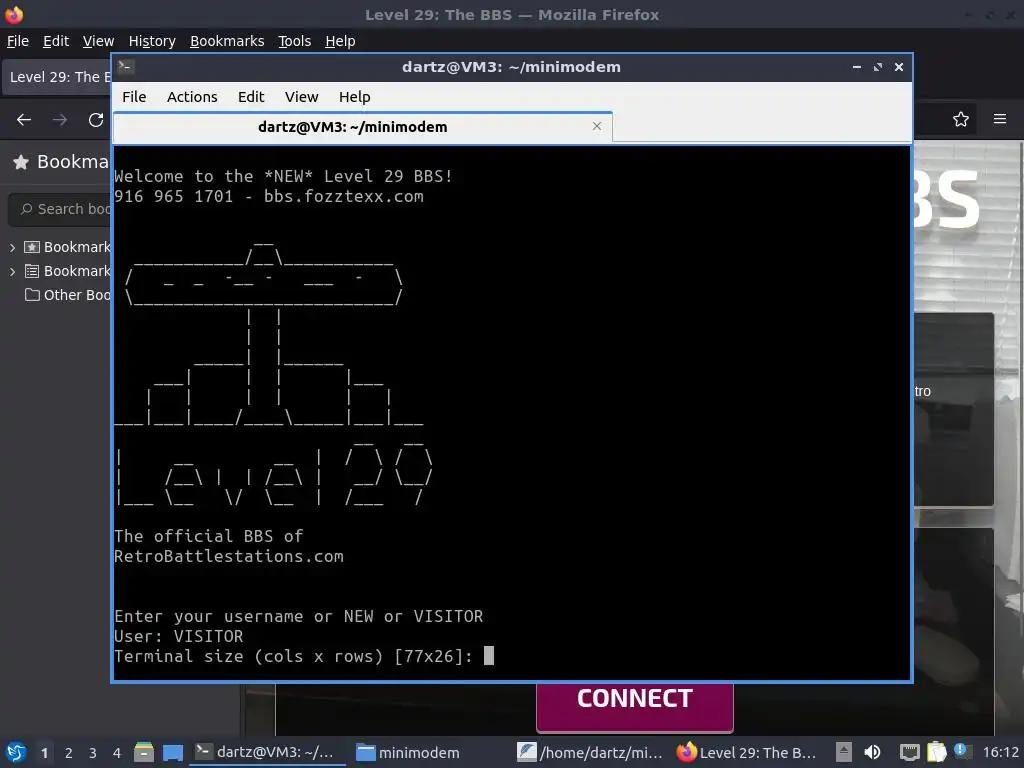Image resolution: width=1024 pixels, height=768 pixels.
Task: Open Firefox Edit menu
Action: pyautogui.click(x=56, y=41)
